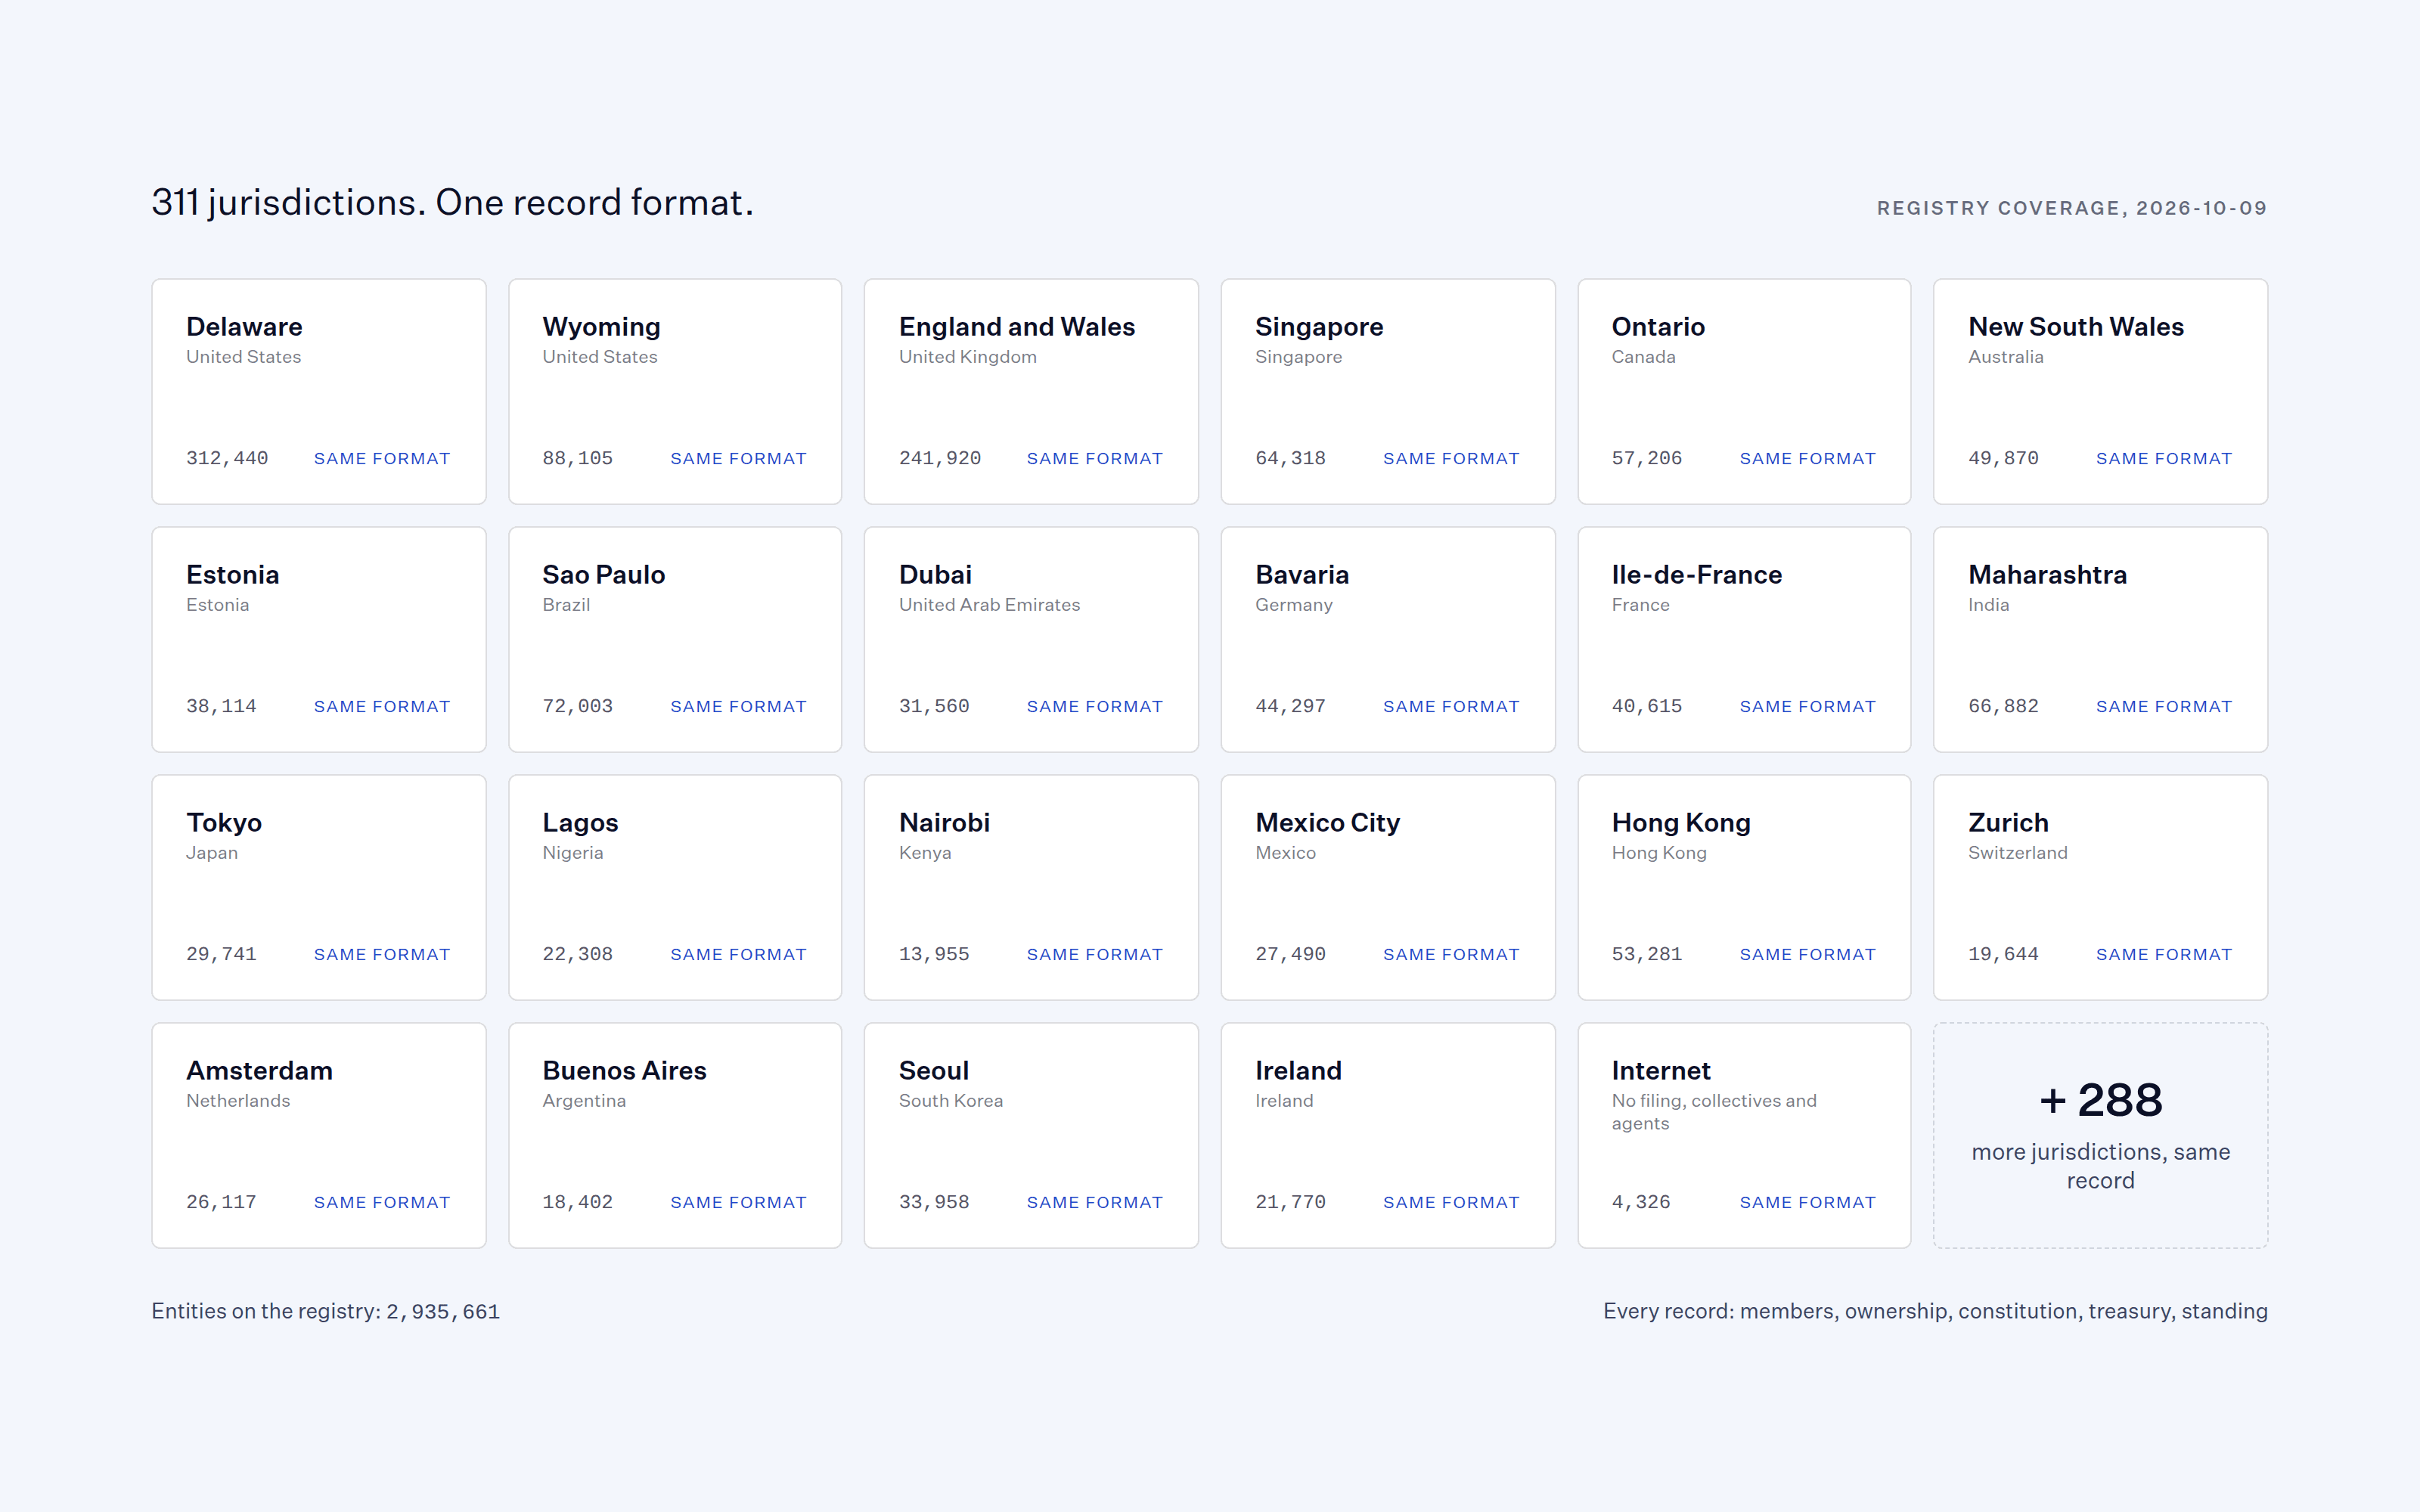This screenshot has height=1512, width=2420.
Task: Click Dubai's 31,560 entity count
Action: (x=934, y=706)
